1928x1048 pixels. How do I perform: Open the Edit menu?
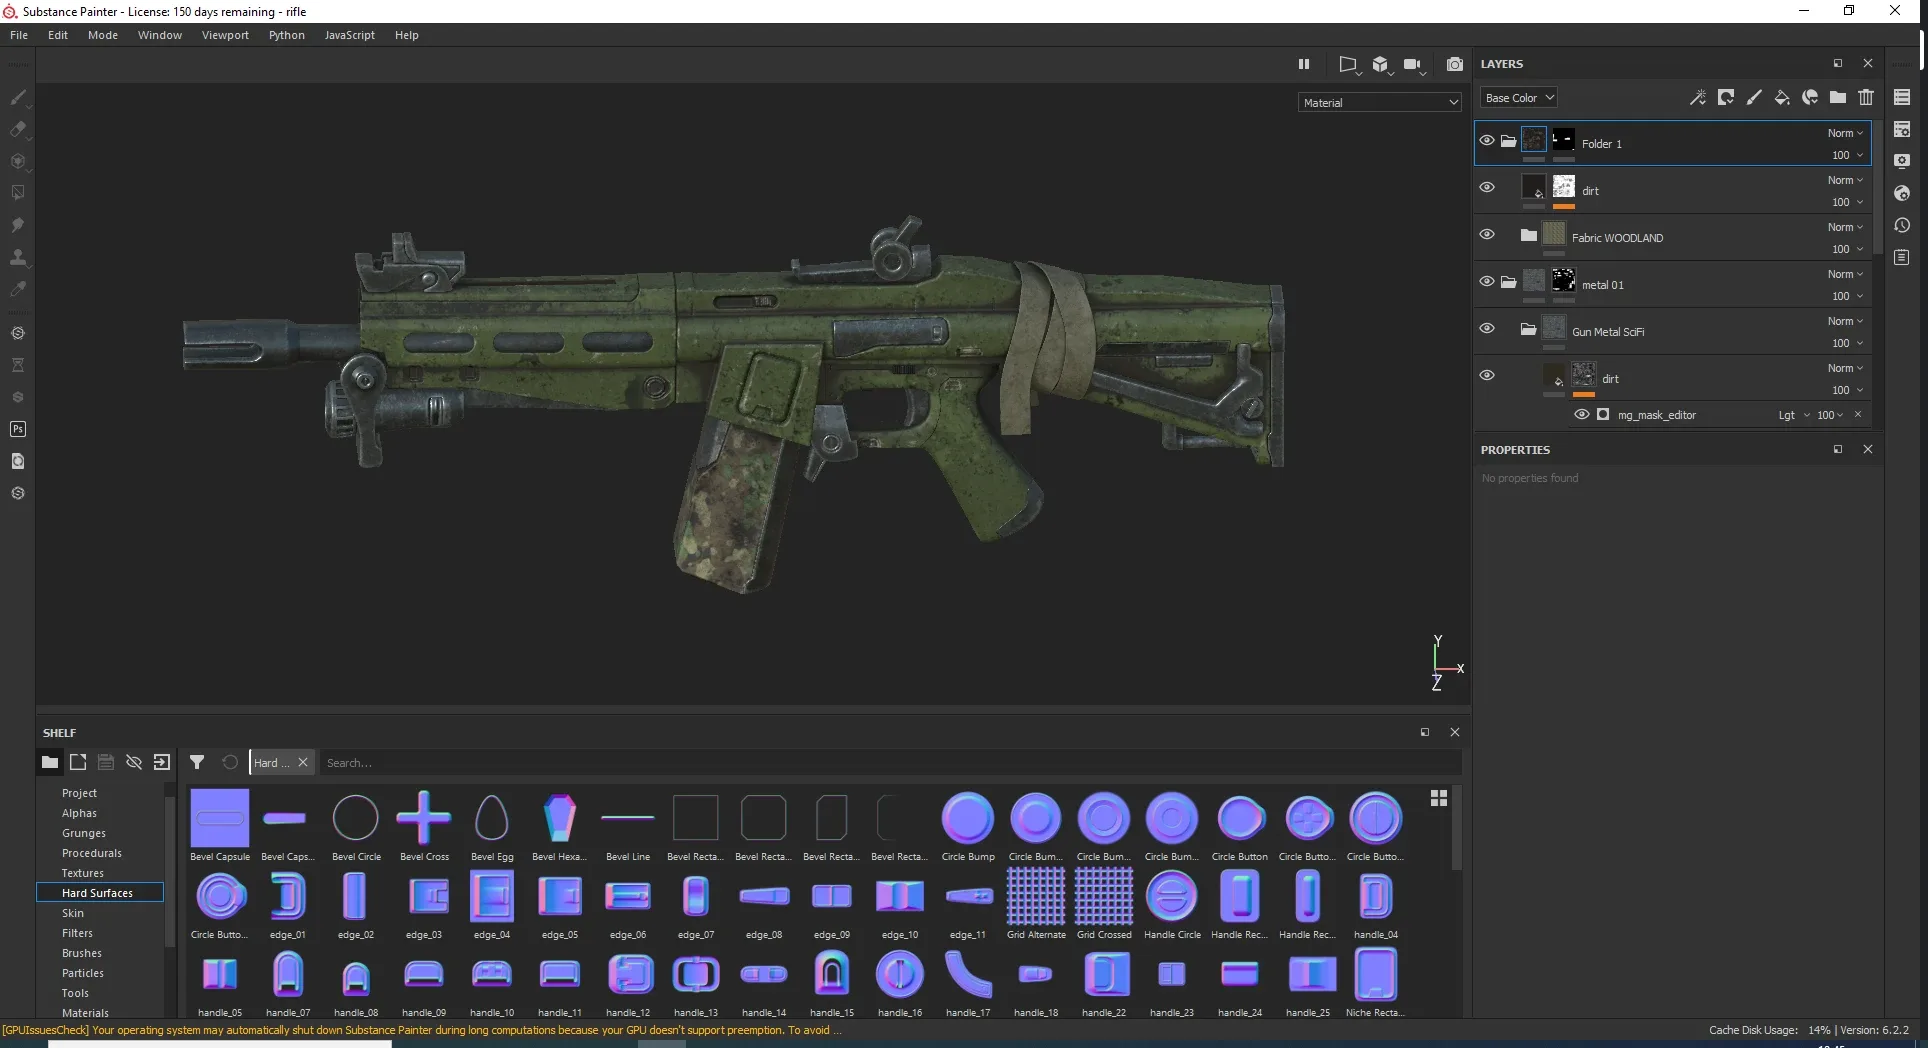click(58, 35)
